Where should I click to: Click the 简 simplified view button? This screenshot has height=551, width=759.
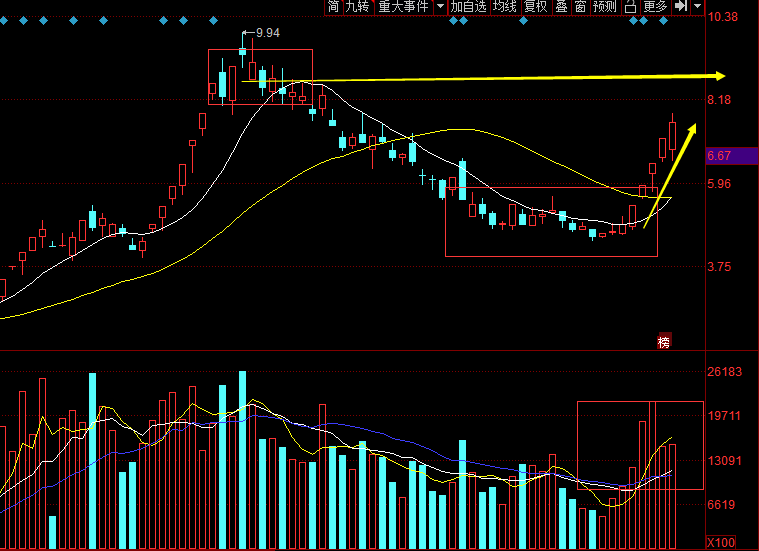[x=334, y=7]
